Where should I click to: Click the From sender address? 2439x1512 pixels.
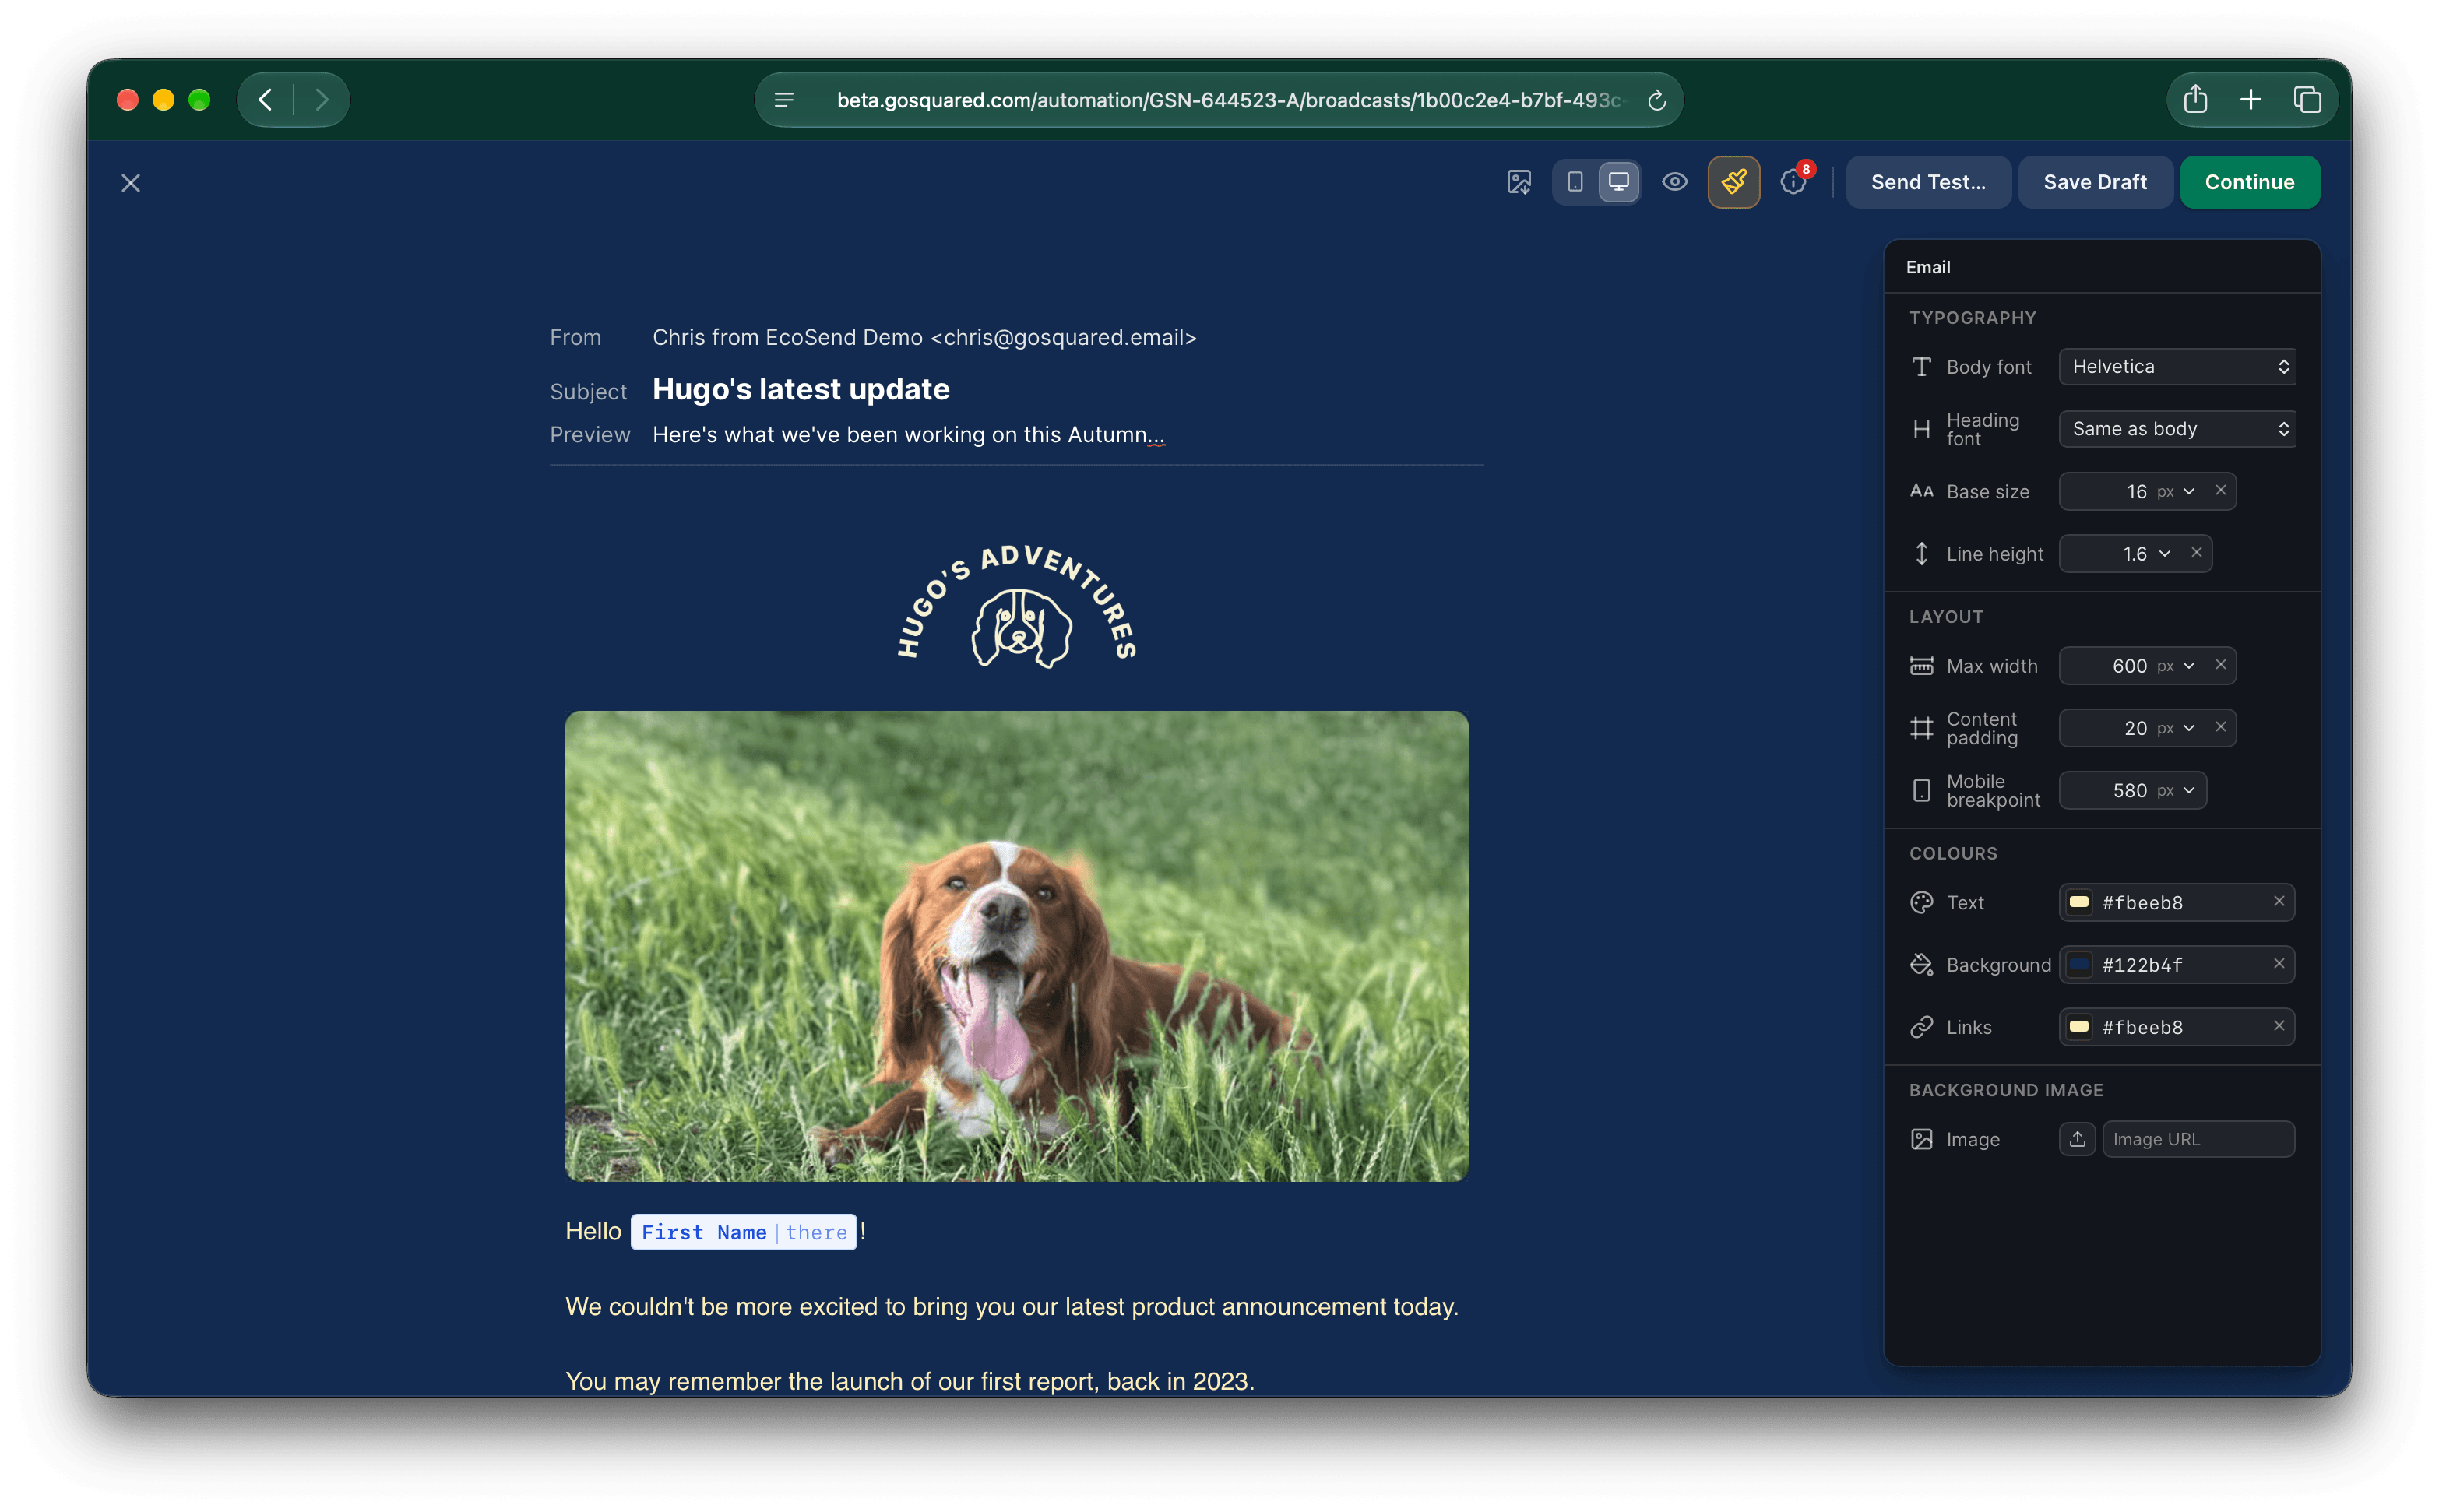pyautogui.click(x=924, y=337)
